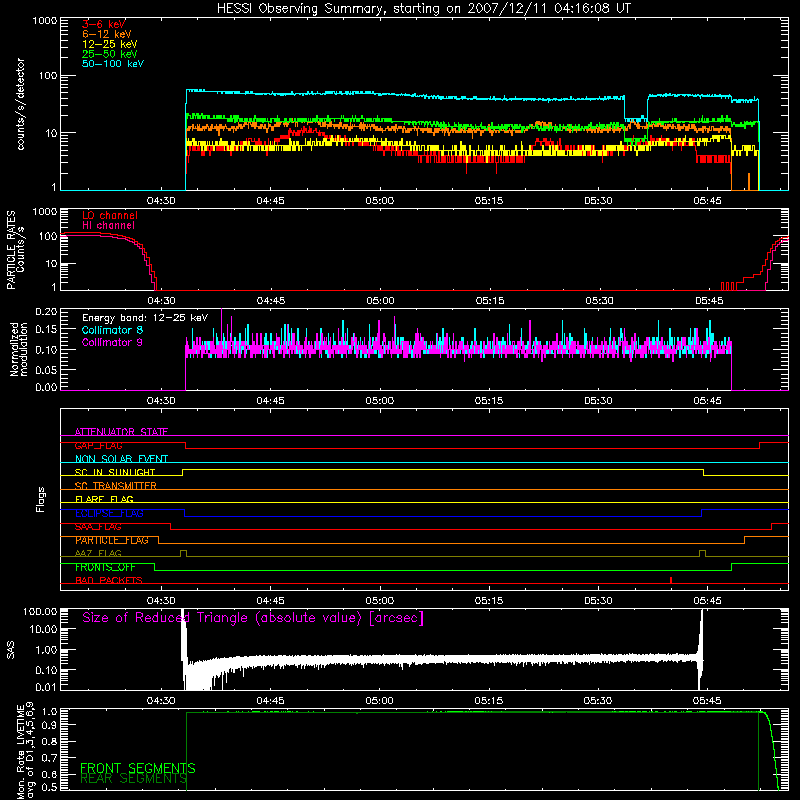Click the SC_TRANSMITTER flag label
Screen dimensions: 800x800
115,486
